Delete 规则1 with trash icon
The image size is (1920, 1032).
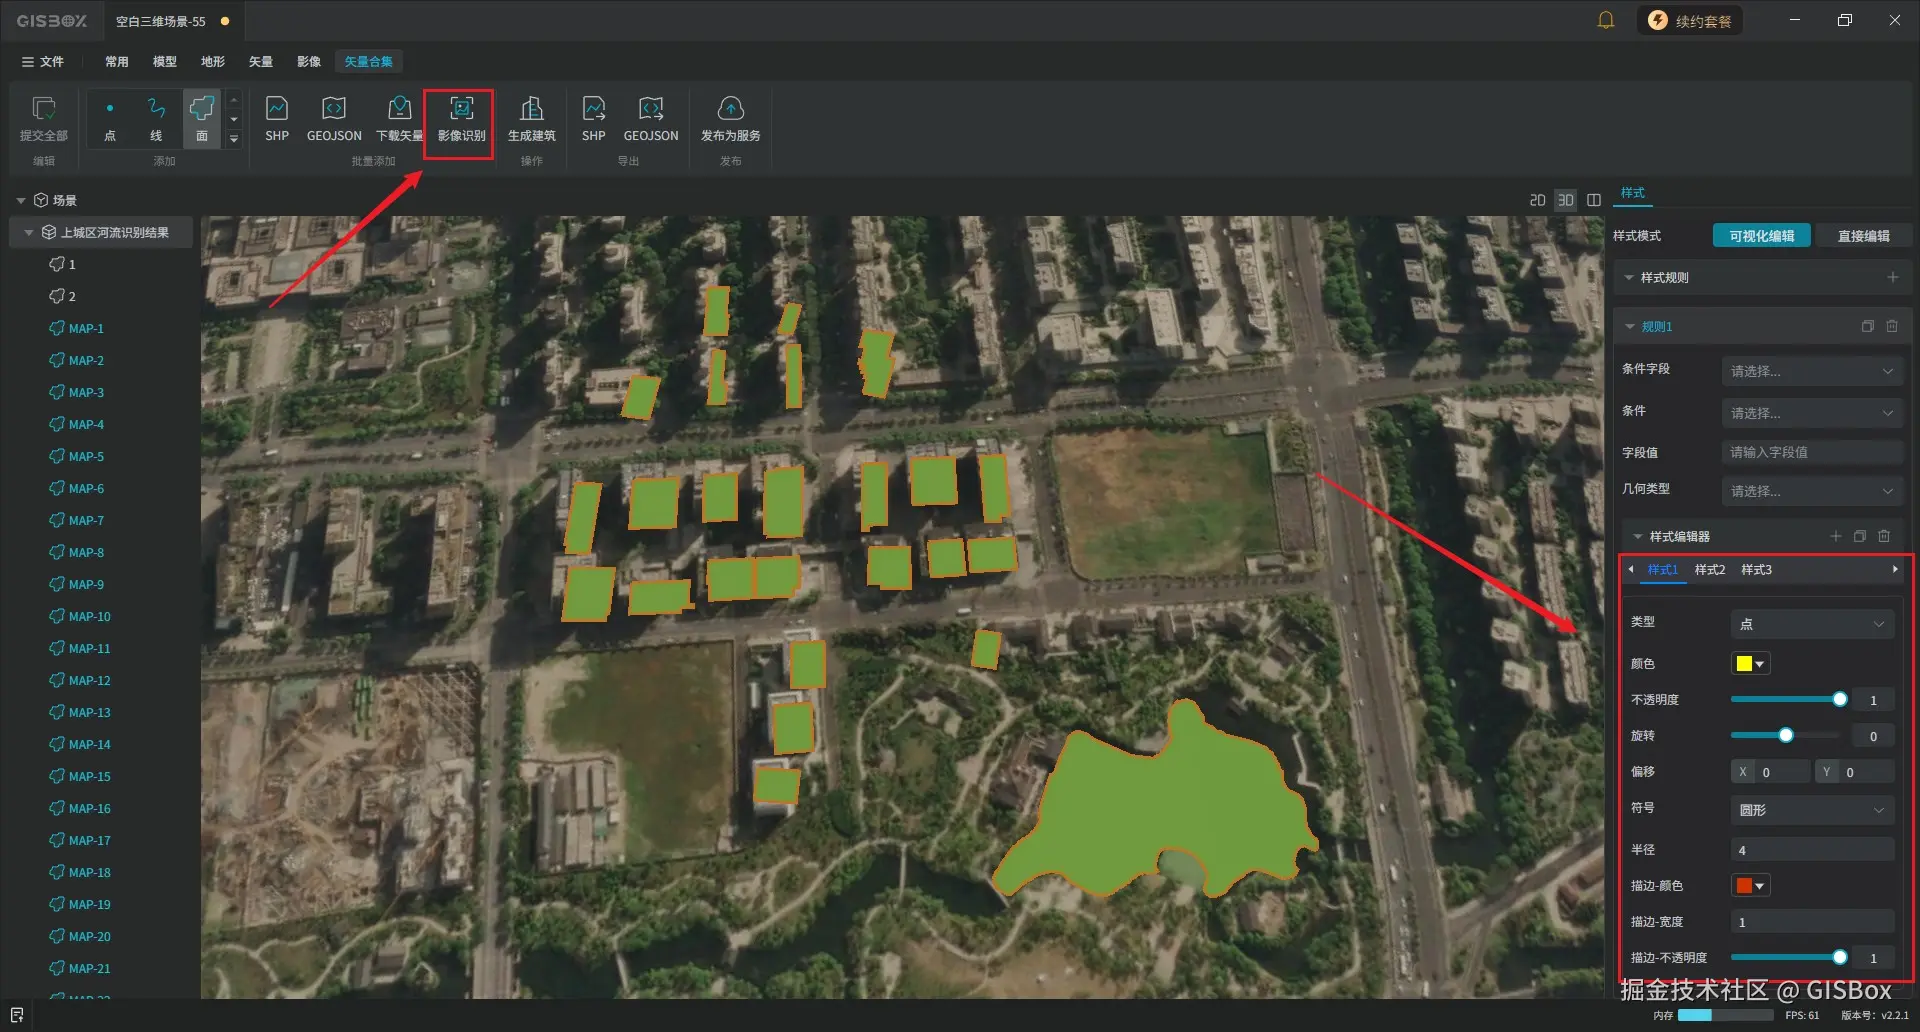point(1892,326)
